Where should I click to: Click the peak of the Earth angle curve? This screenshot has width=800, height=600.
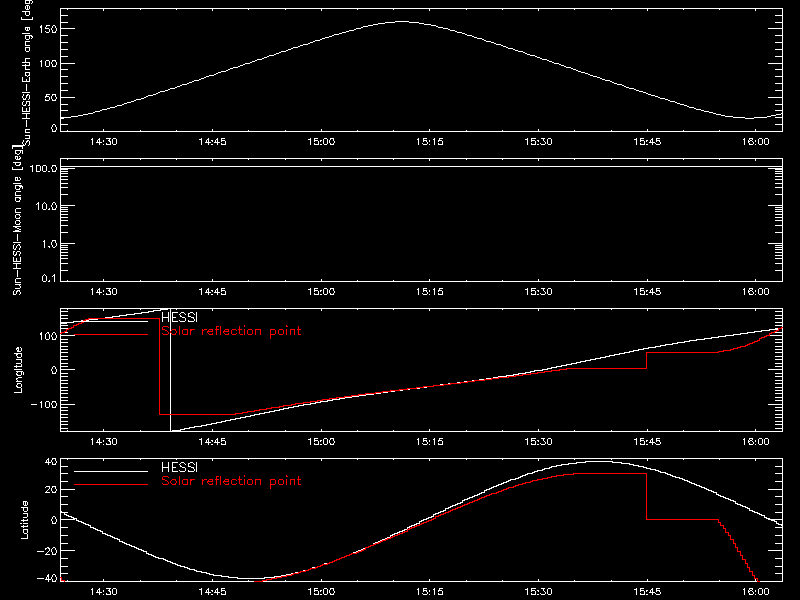click(402, 21)
